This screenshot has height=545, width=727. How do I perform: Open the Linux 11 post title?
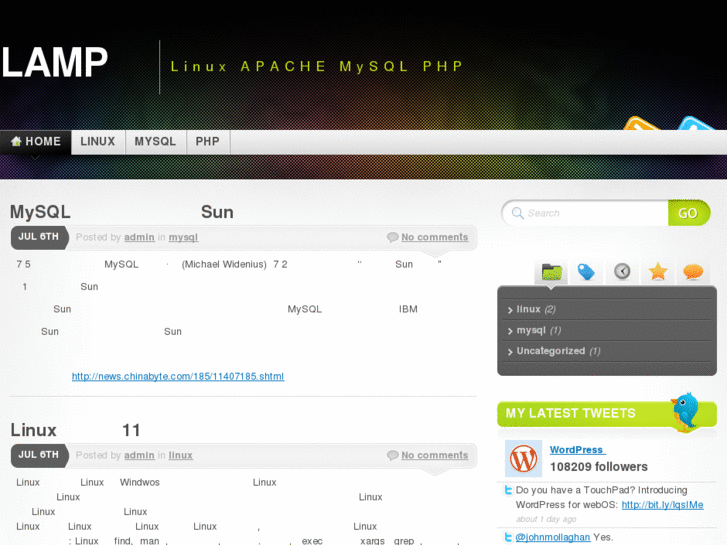pyautogui.click(x=76, y=430)
